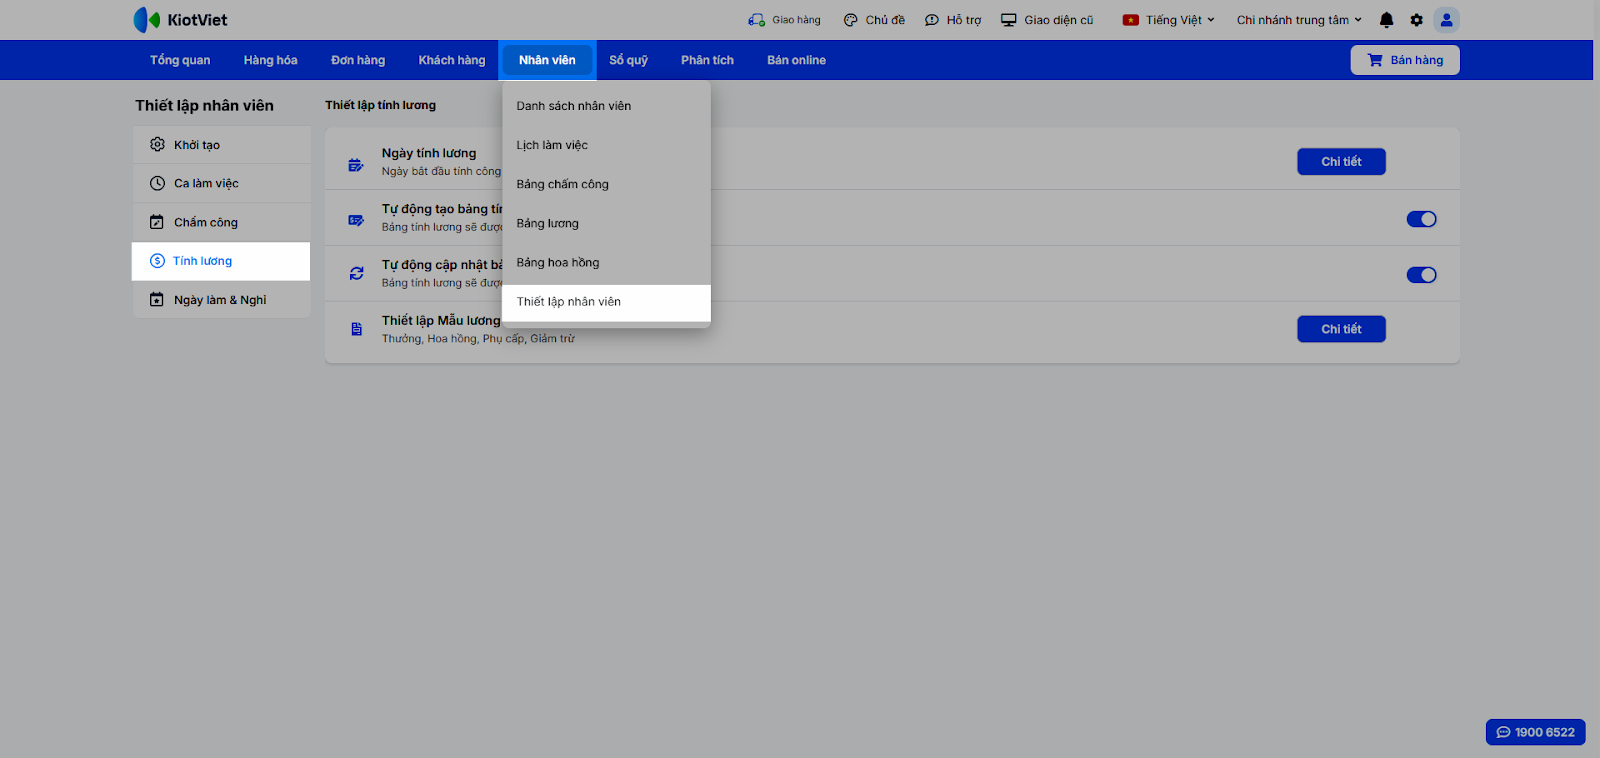Screen dimensions: 1600x758
Task: Select Khởi tạo in sidebar
Action: point(221,145)
